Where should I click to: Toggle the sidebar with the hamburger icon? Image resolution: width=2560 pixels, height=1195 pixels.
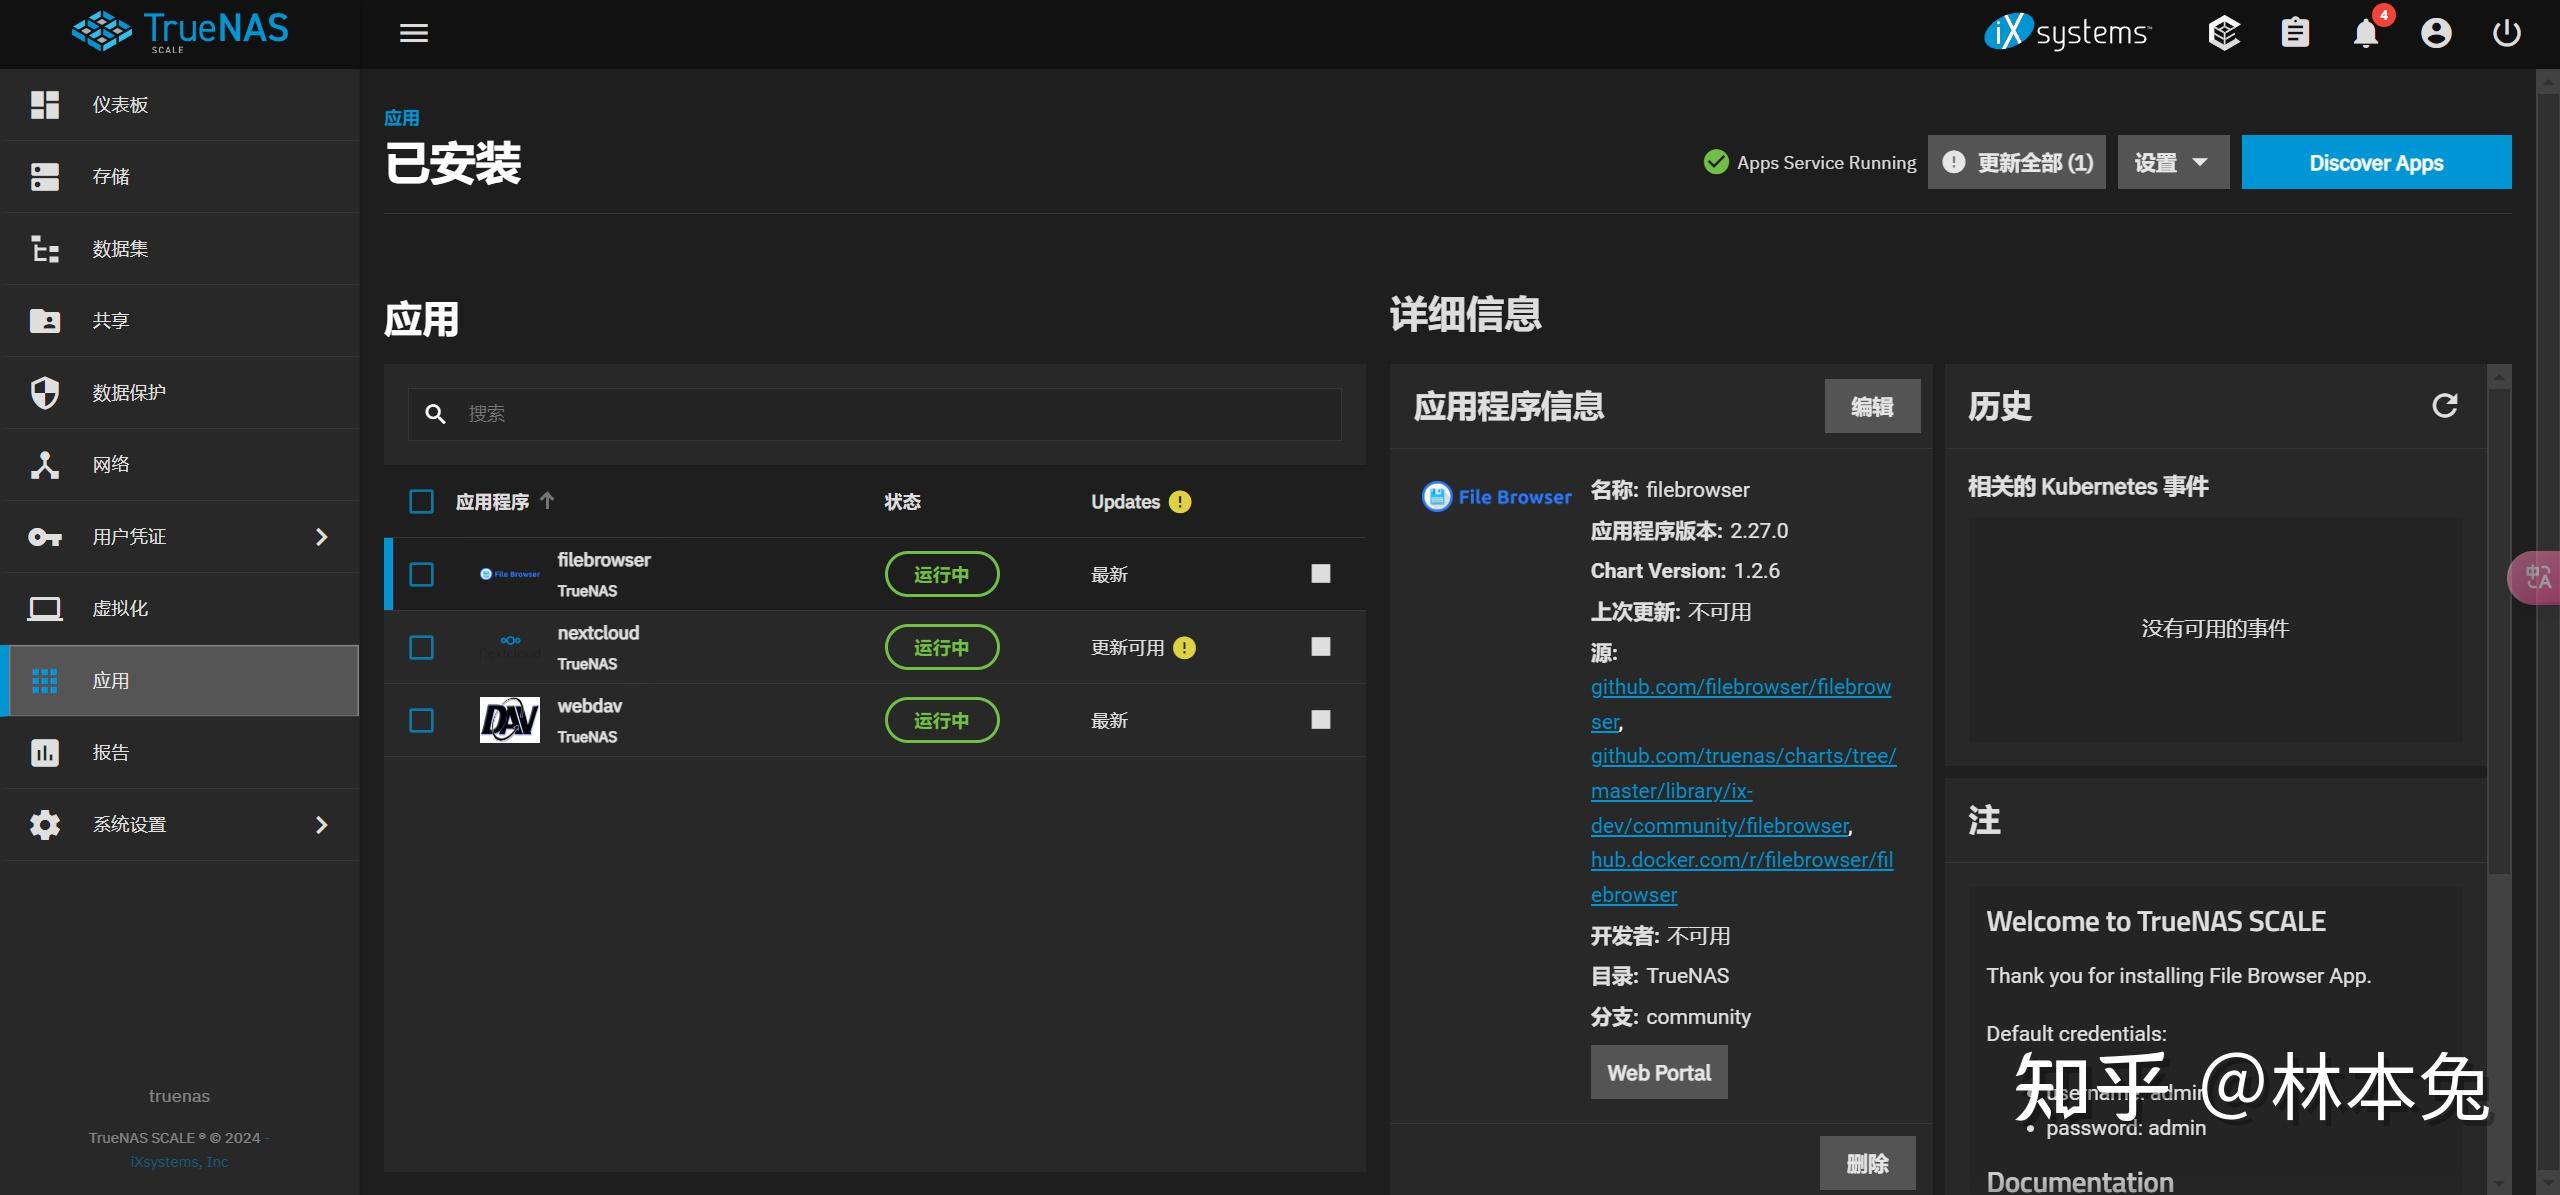413,33
